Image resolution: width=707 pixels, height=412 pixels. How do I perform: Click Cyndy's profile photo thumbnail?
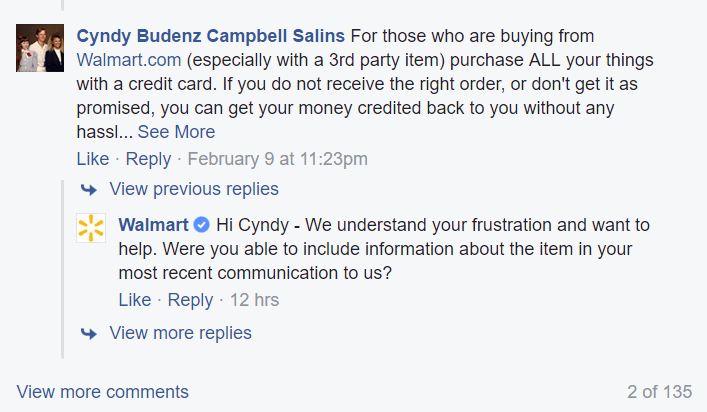41,48
